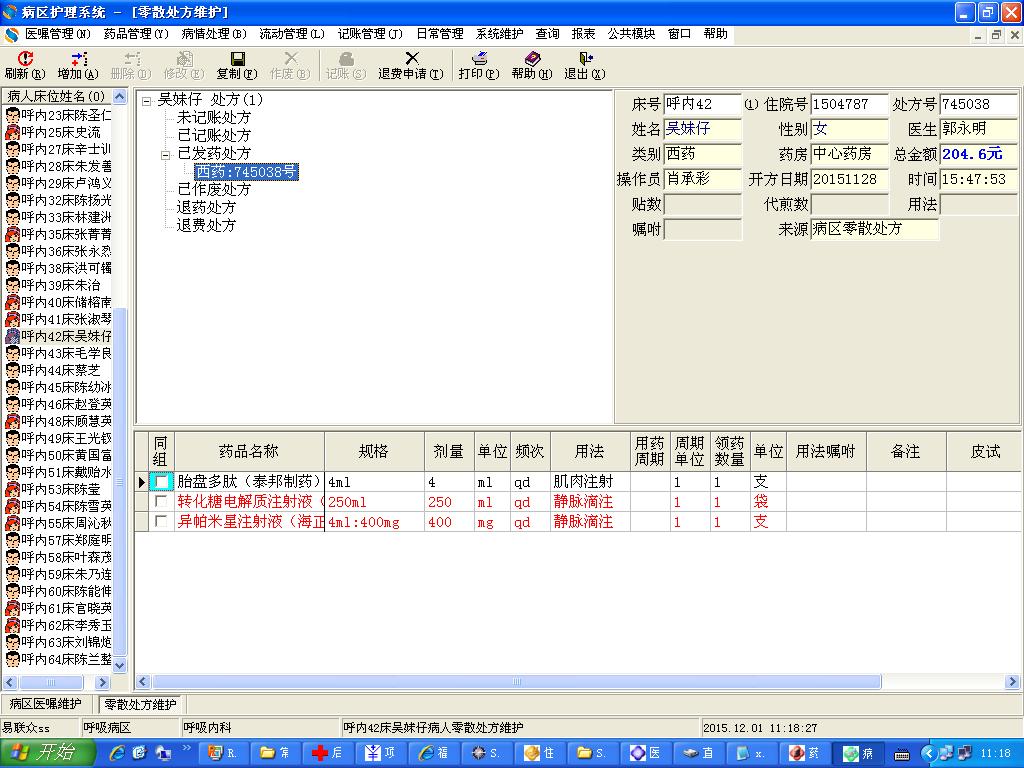This screenshot has width=1024, height=768.
Task: Click the 药品名称 column header
Action: coord(249,451)
